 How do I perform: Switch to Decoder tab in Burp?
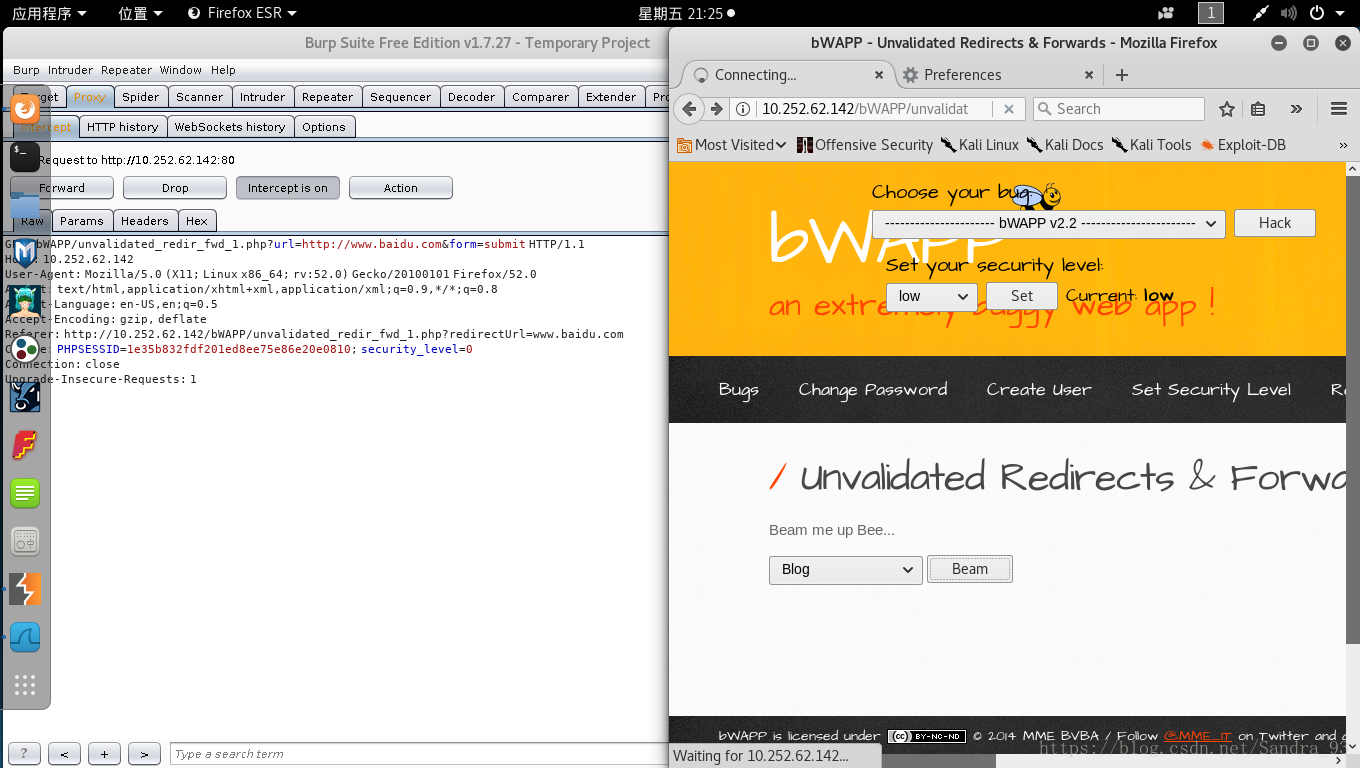471,97
